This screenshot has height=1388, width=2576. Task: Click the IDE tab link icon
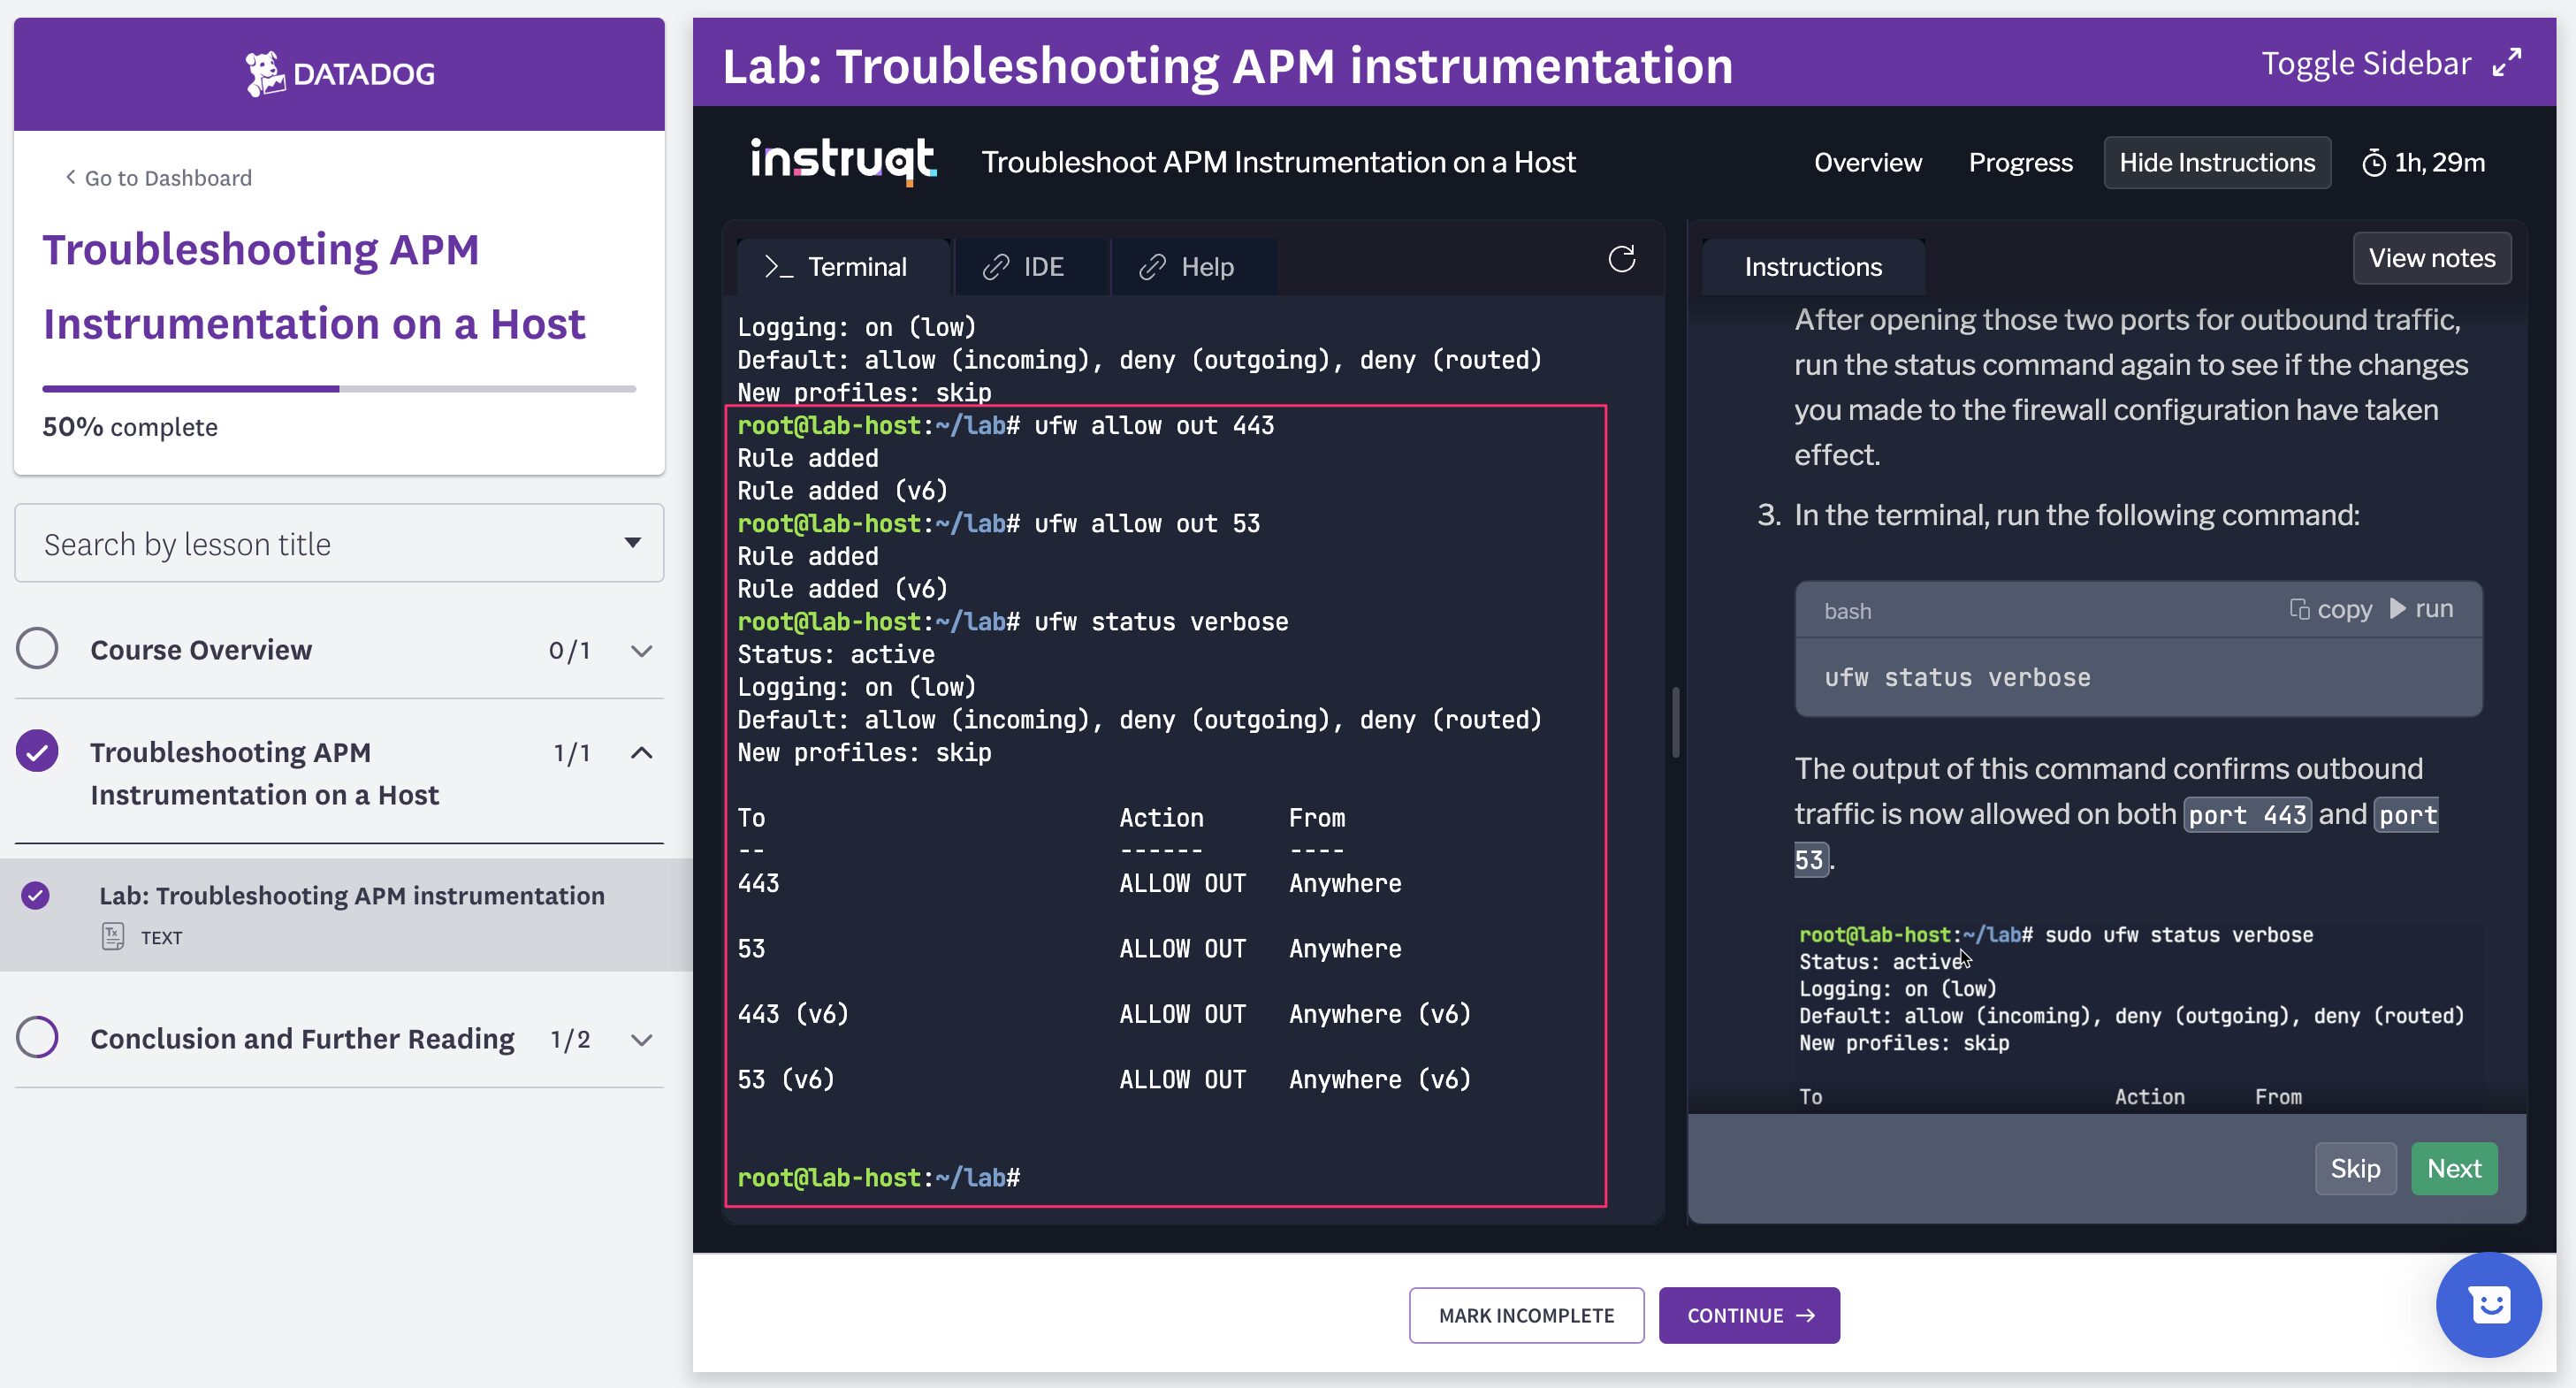(995, 267)
